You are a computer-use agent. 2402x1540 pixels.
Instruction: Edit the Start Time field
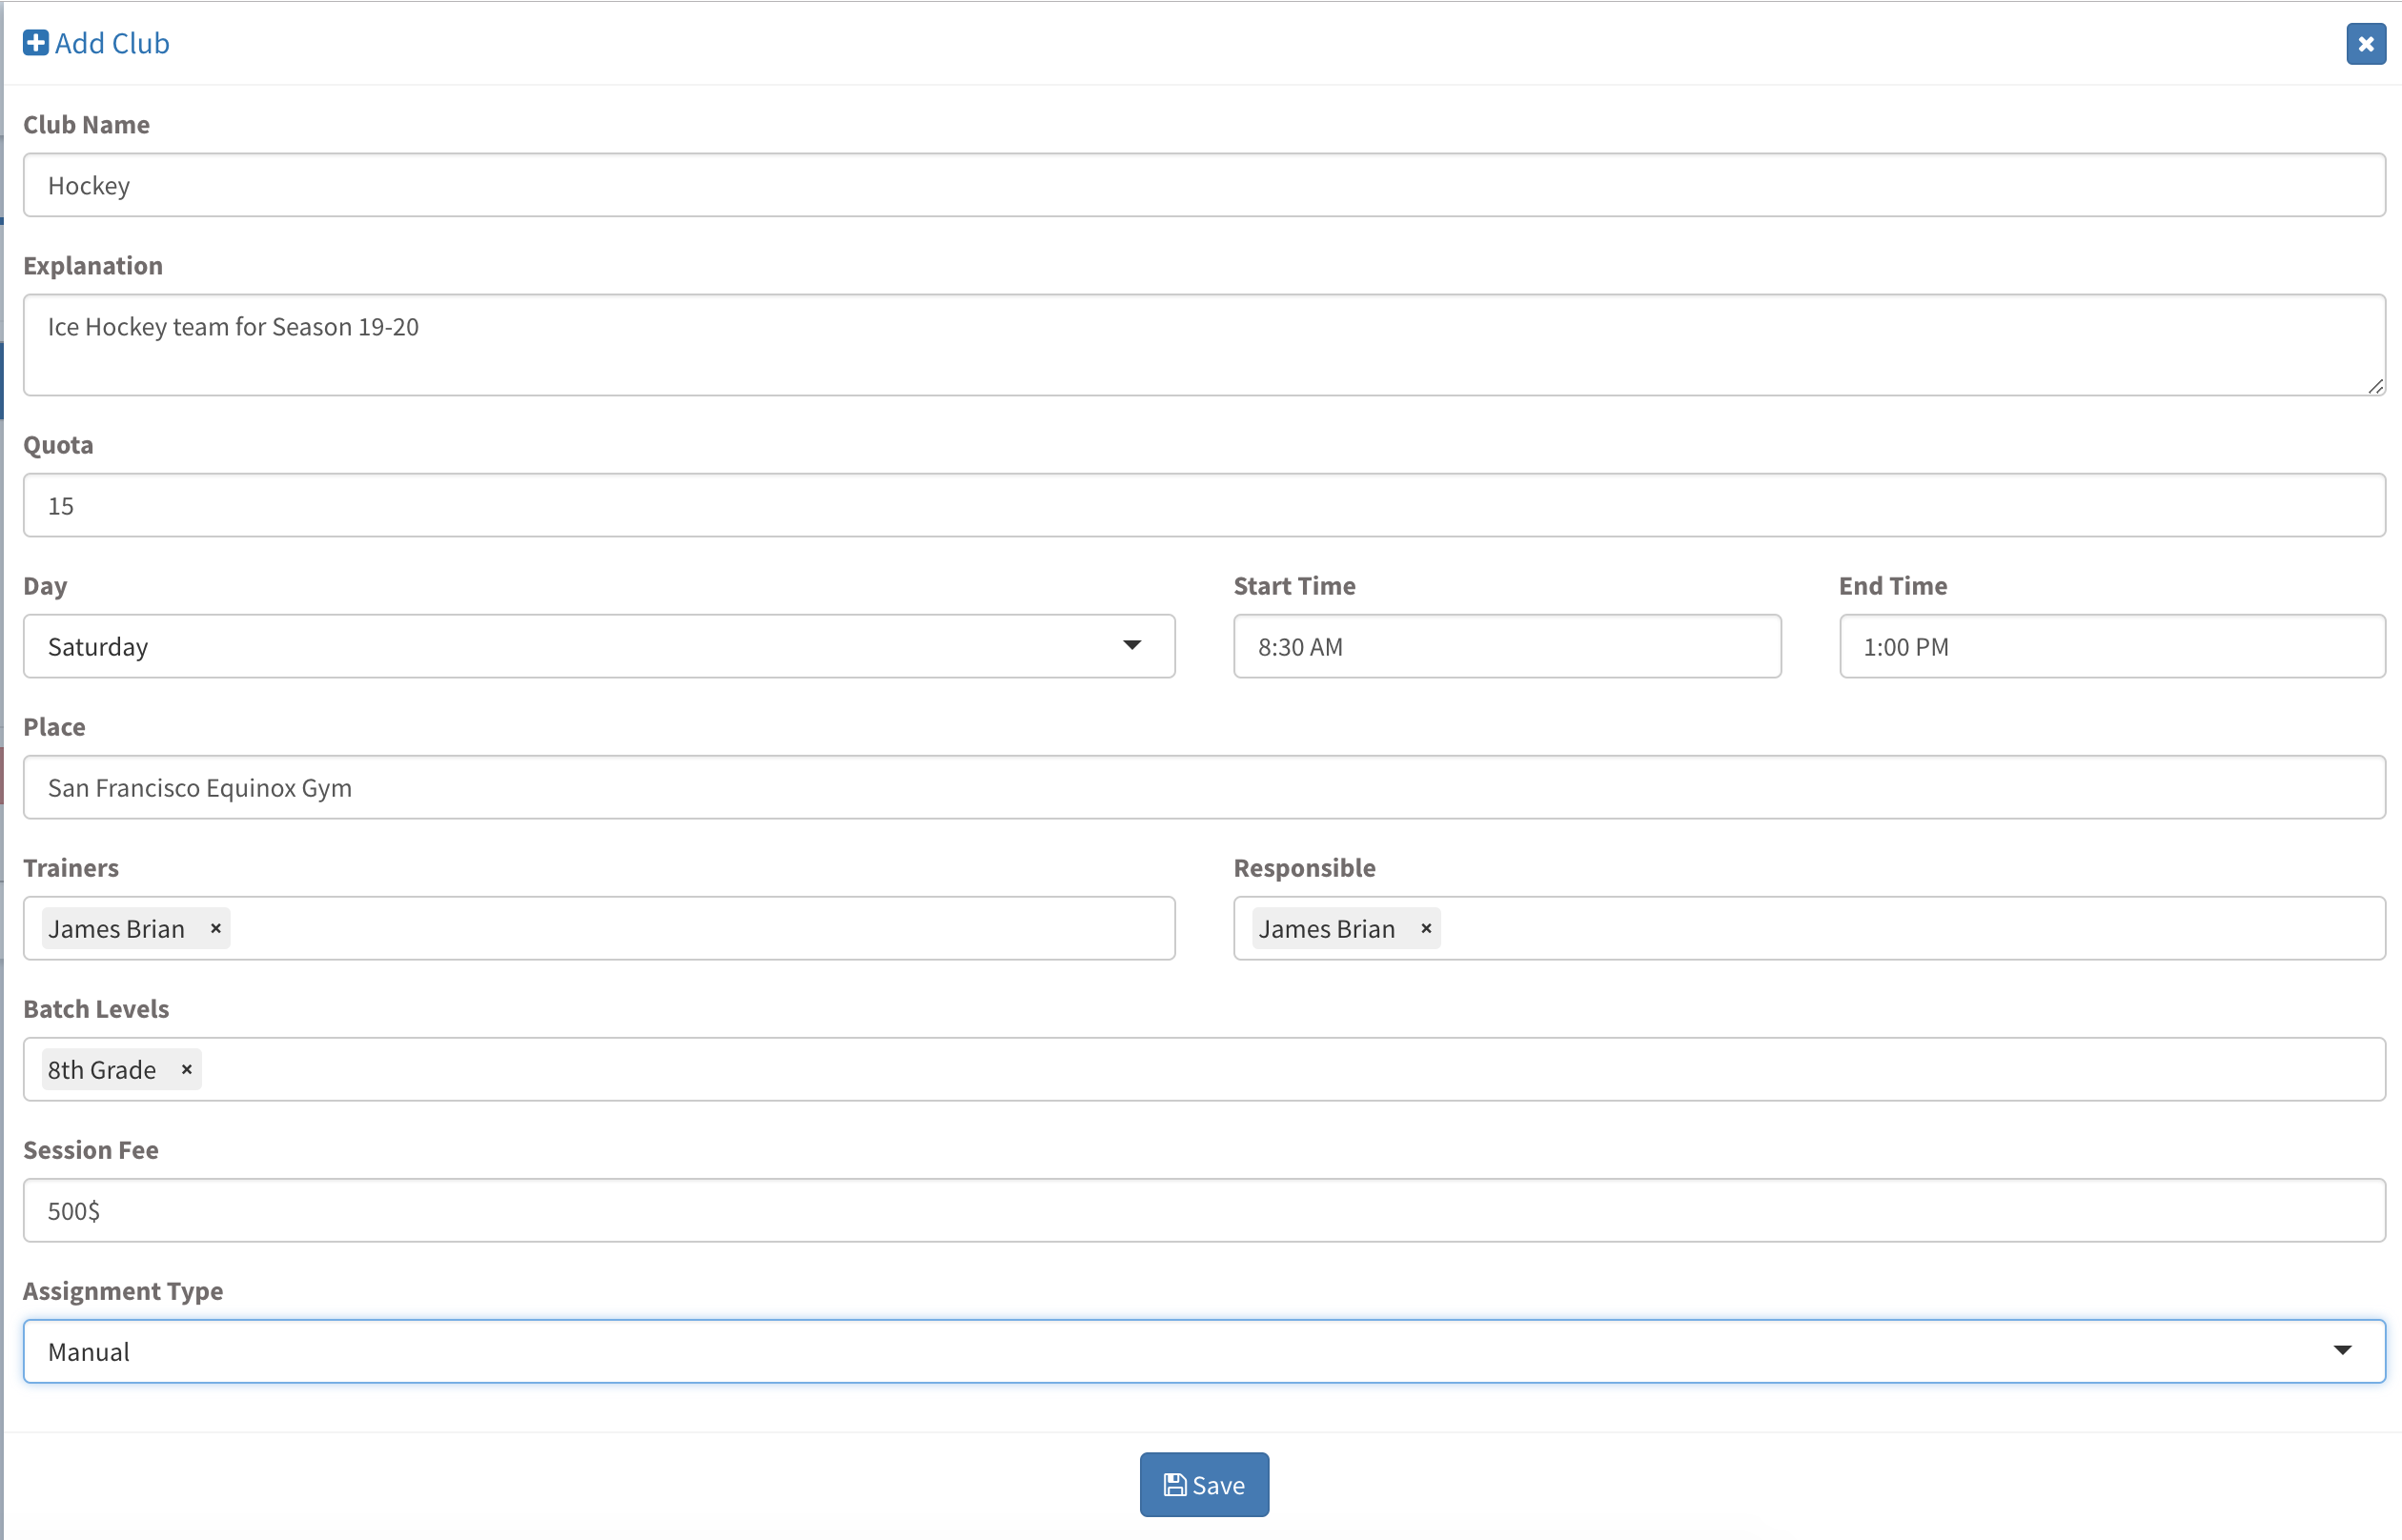pos(1506,646)
